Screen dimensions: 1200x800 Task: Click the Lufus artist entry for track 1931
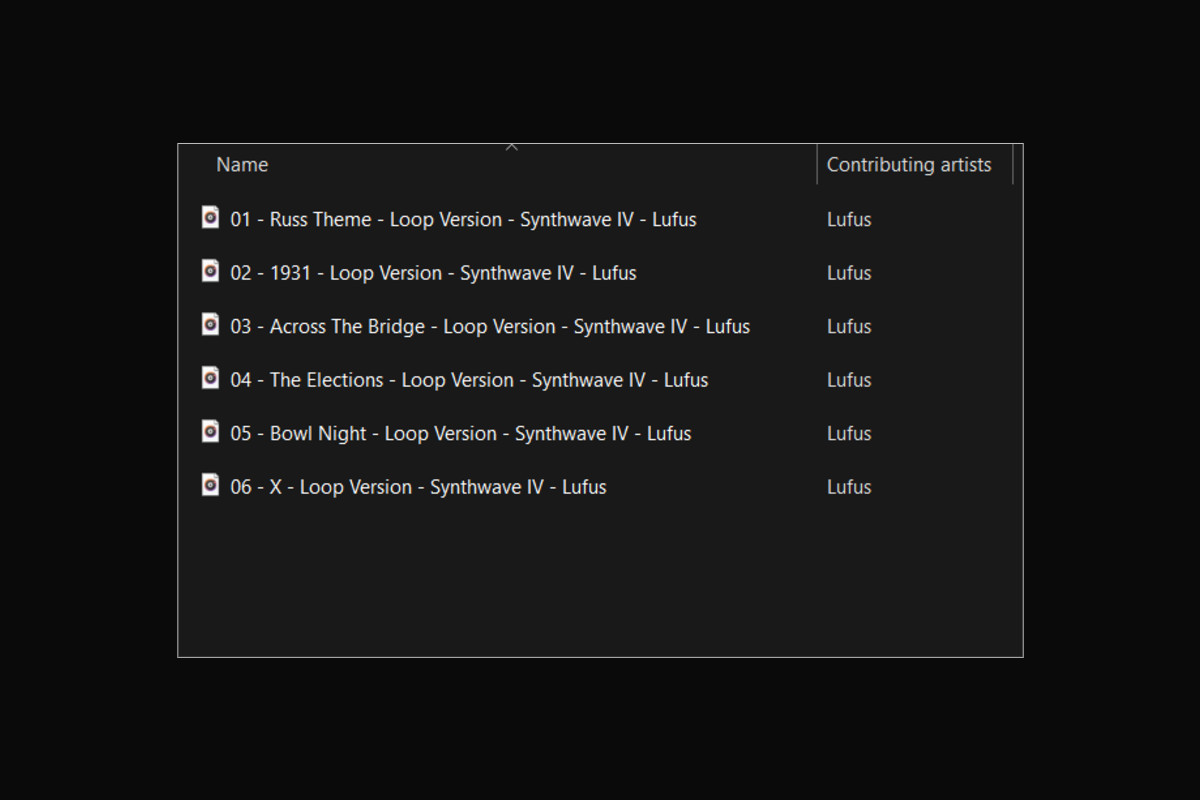[x=849, y=273]
